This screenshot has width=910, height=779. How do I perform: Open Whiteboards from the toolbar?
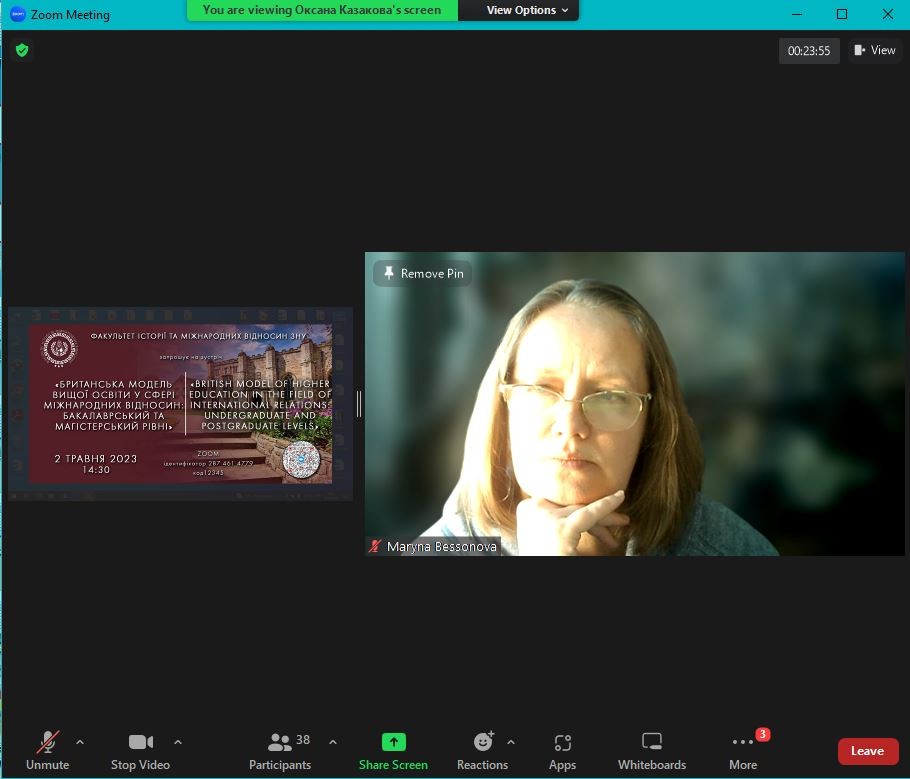[652, 751]
